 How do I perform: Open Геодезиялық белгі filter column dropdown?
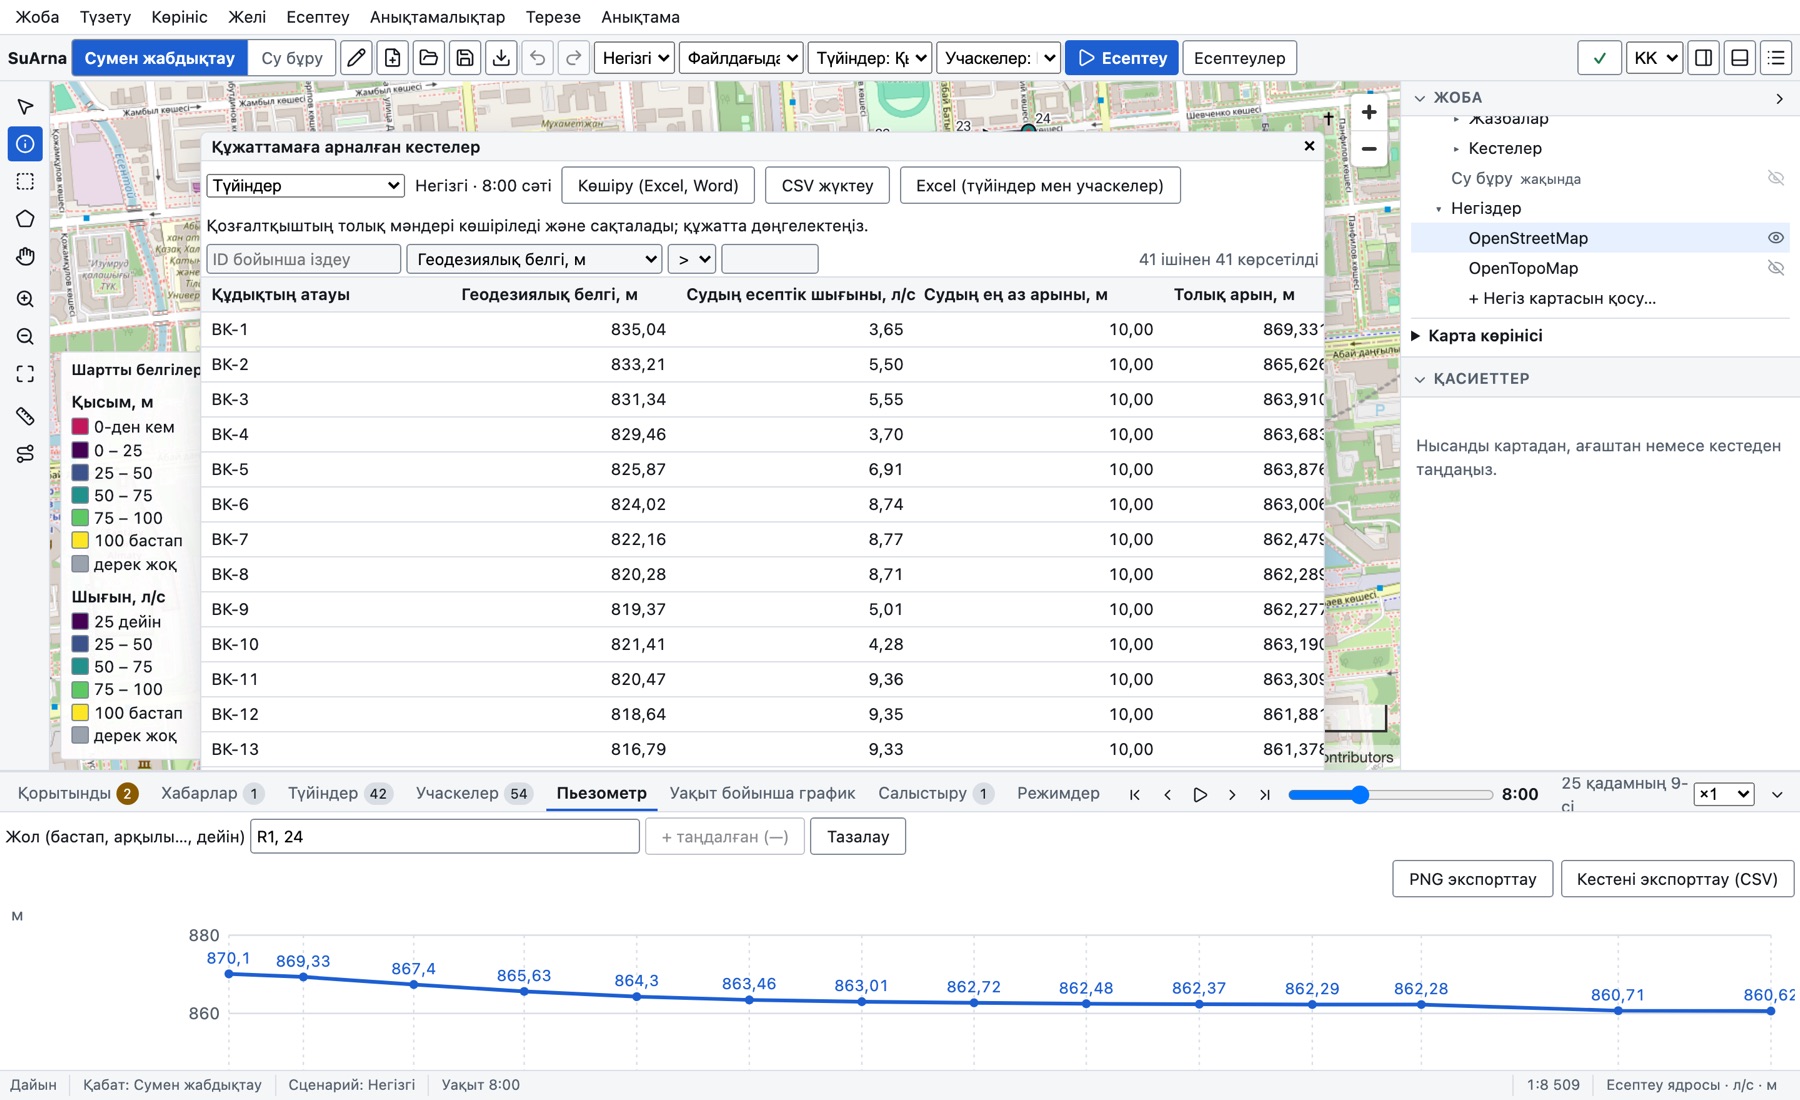[534, 259]
